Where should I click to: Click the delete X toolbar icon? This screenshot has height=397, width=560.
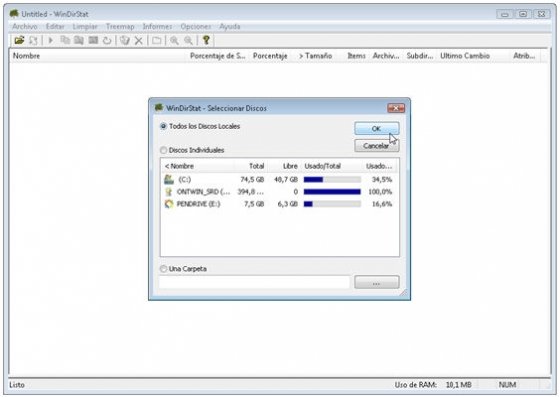tap(139, 41)
